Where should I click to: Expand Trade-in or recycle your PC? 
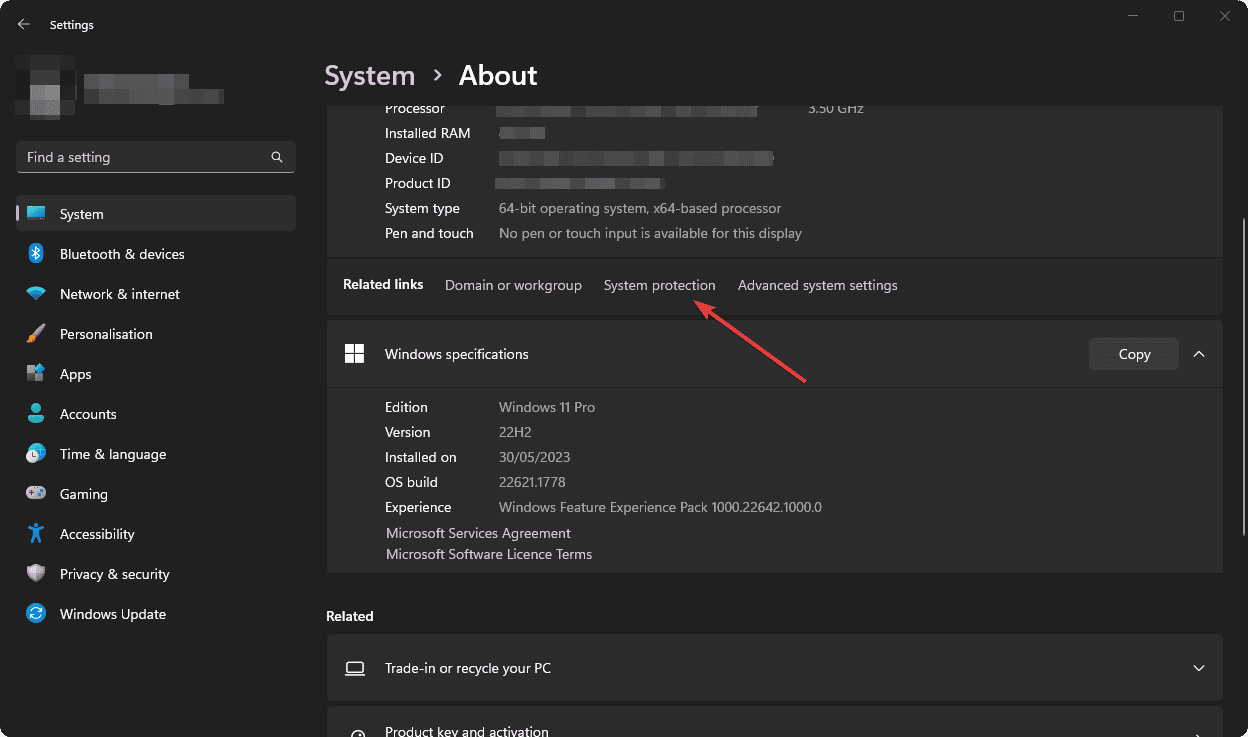(x=1199, y=667)
